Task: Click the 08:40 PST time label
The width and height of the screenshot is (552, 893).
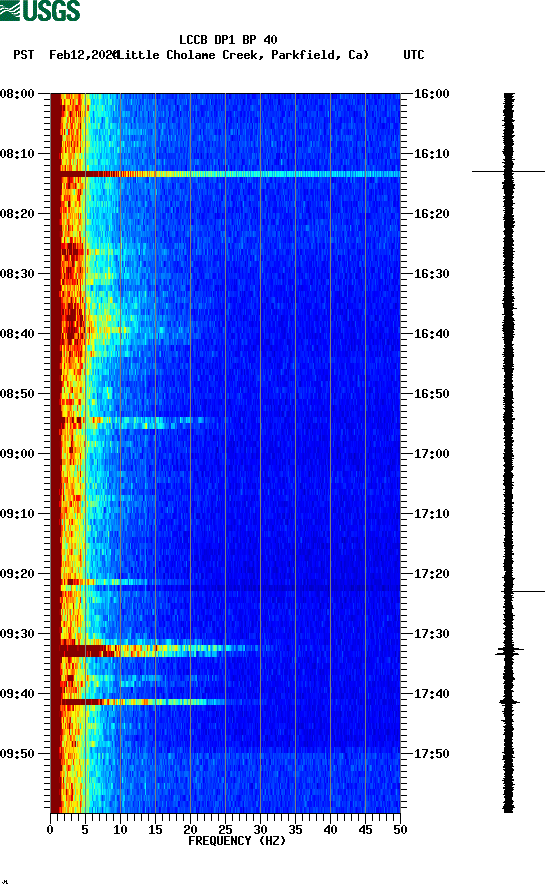Action: coord(18,334)
